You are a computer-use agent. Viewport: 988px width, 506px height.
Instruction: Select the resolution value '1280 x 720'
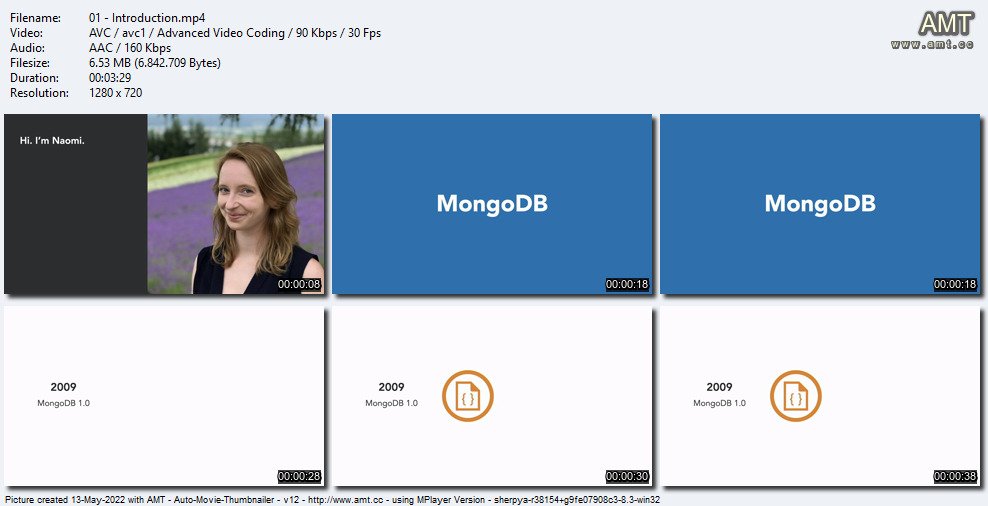click(x=116, y=93)
